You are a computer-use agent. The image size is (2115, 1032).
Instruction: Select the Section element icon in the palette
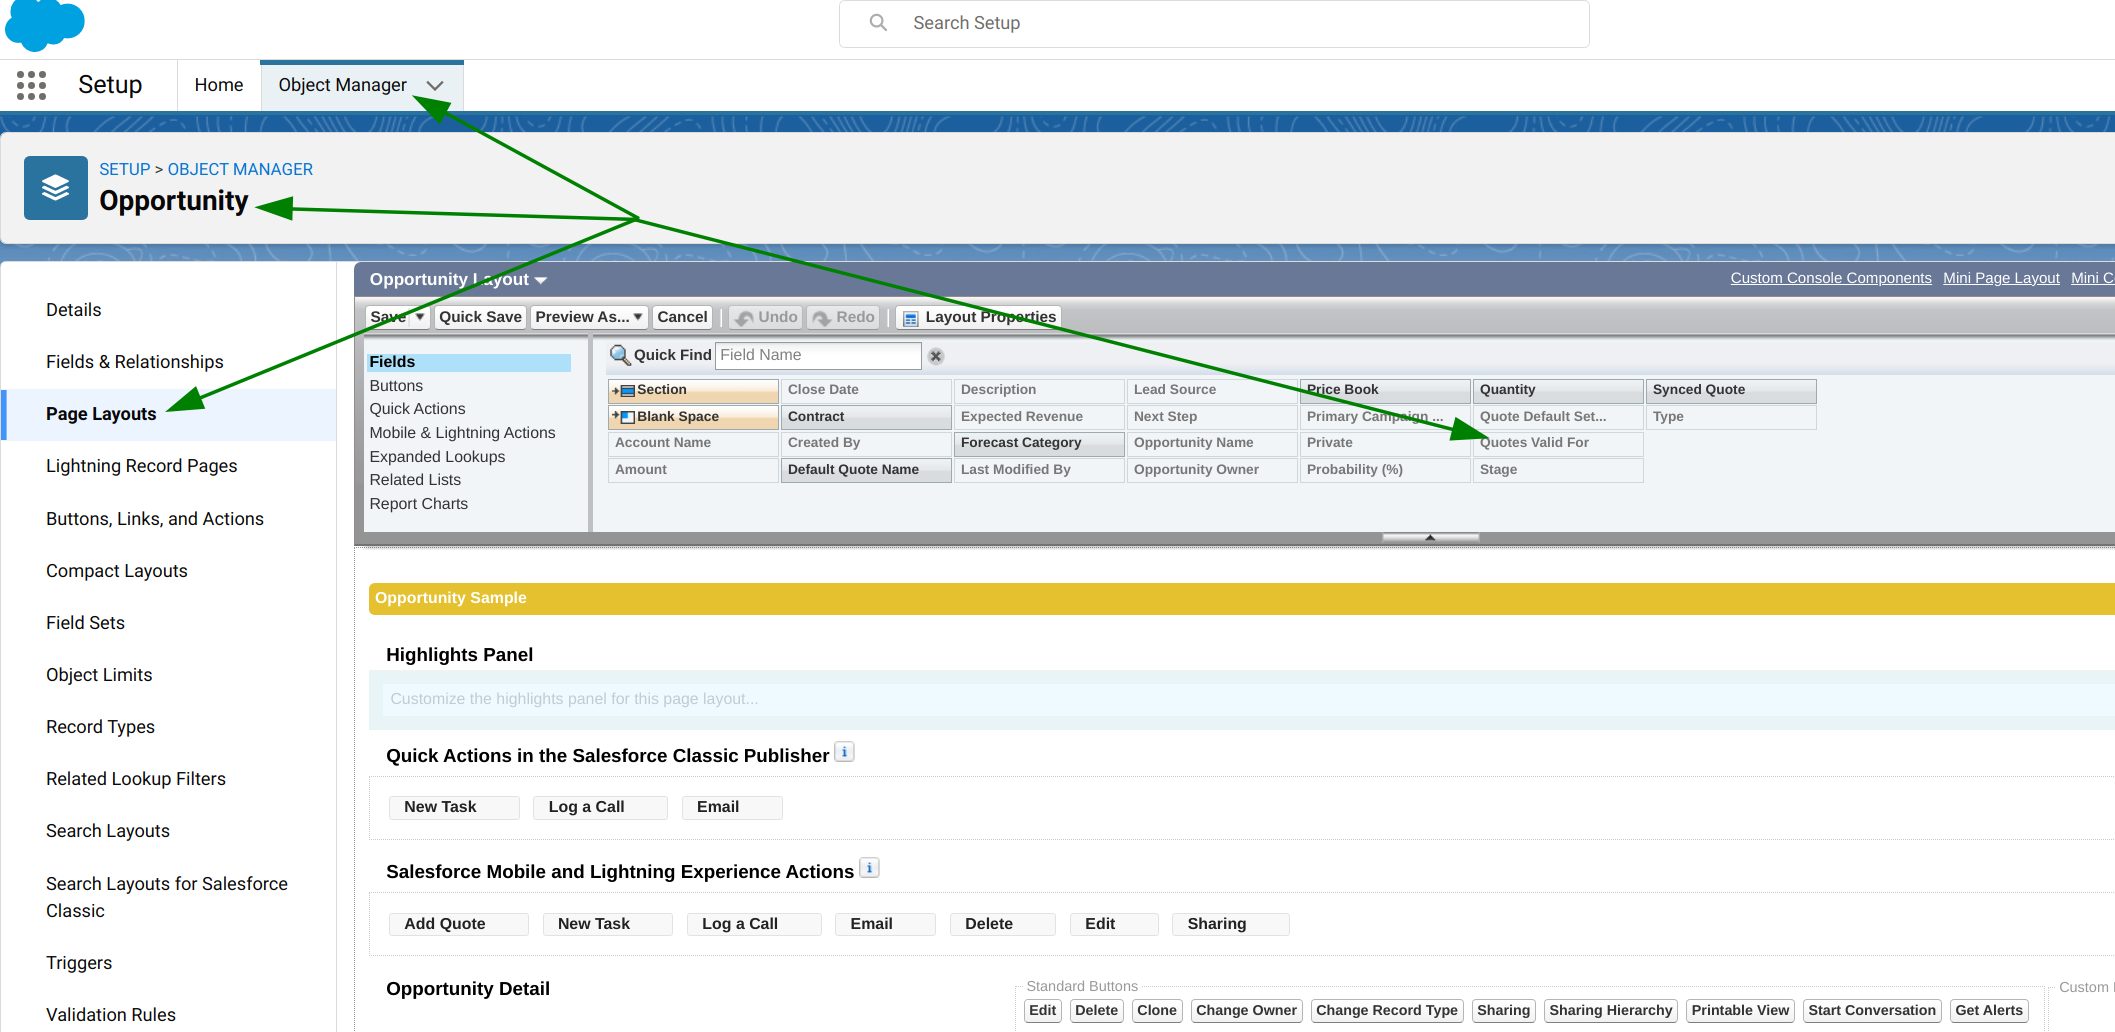coord(624,390)
